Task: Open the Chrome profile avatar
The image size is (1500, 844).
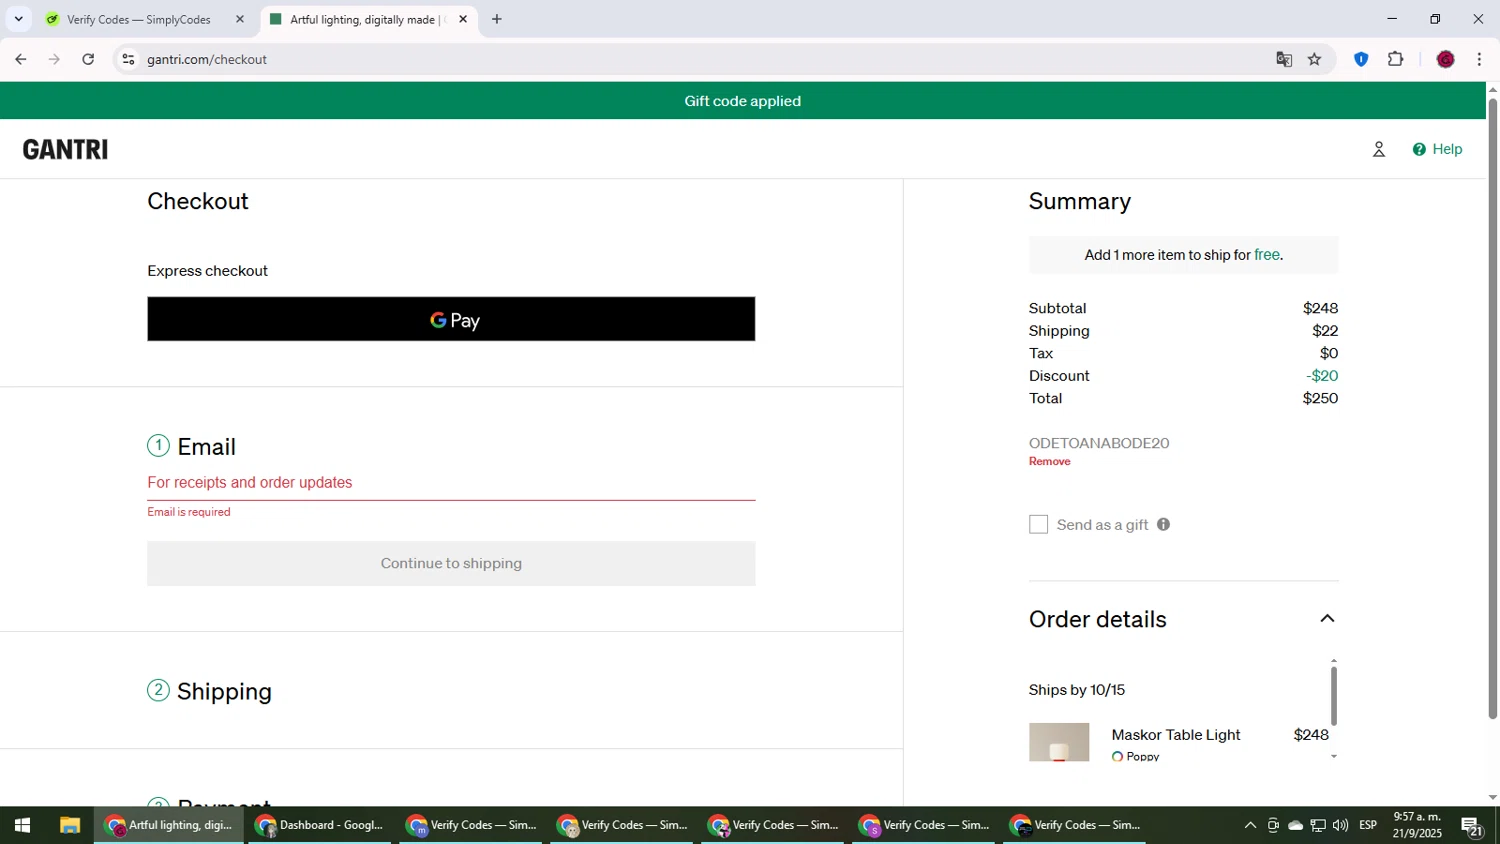Action: [1445, 60]
